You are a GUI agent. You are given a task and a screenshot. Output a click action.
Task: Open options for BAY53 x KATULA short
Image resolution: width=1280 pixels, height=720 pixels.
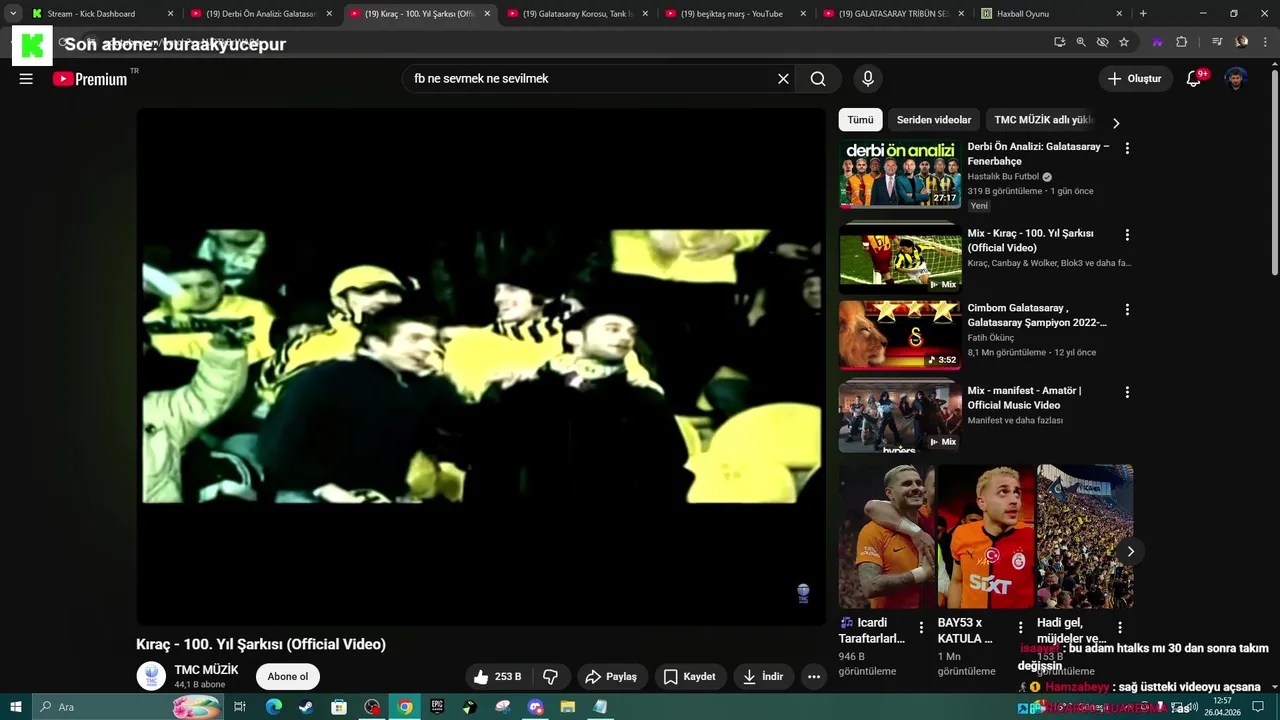pyautogui.click(x=1020, y=628)
